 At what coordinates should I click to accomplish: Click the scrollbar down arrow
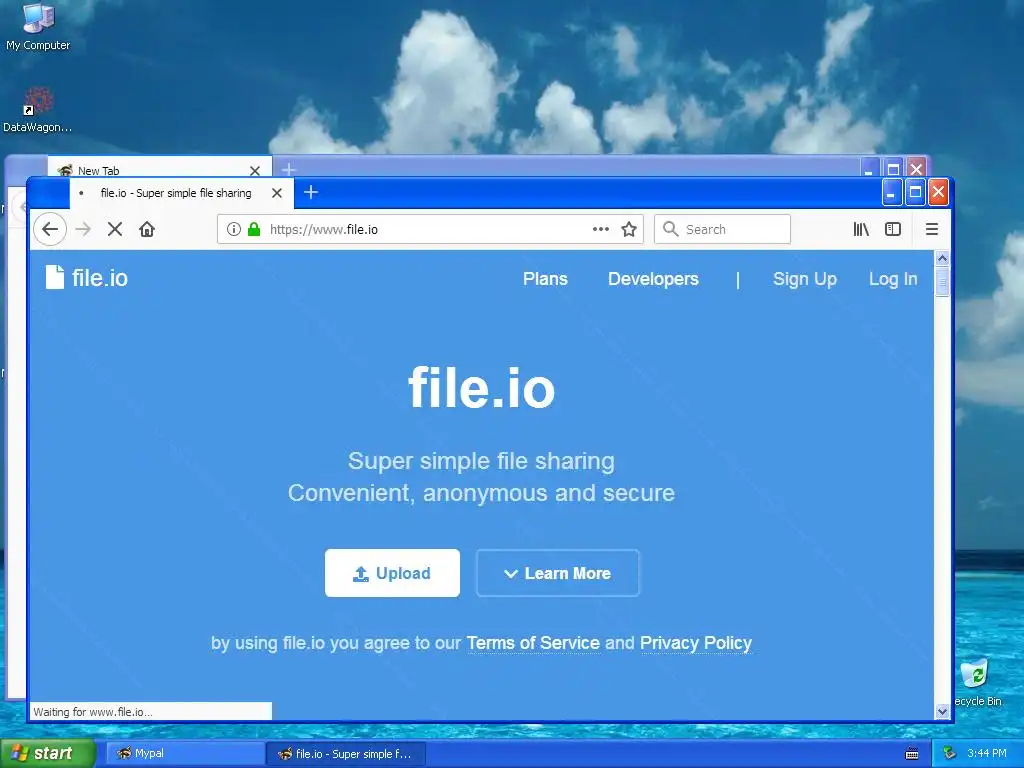pyautogui.click(x=942, y=711)
